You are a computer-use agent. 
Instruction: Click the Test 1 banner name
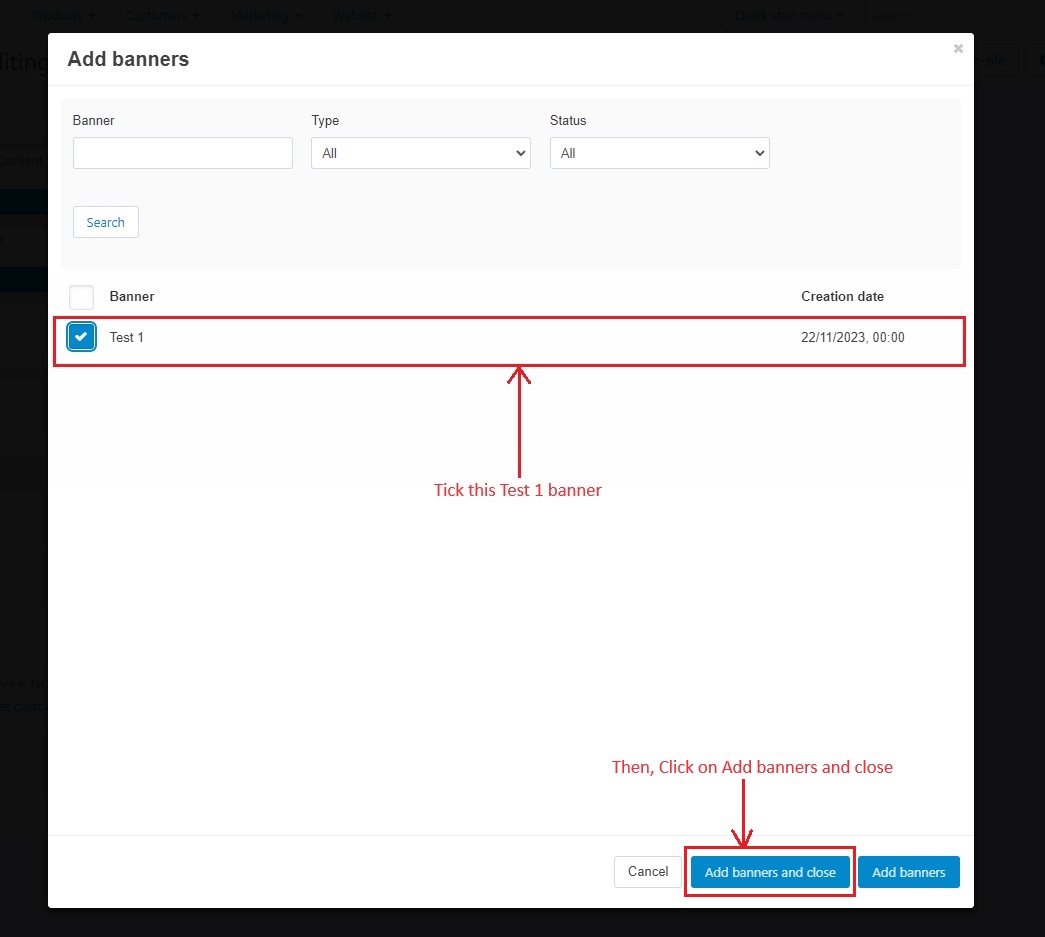click(127, 337)
